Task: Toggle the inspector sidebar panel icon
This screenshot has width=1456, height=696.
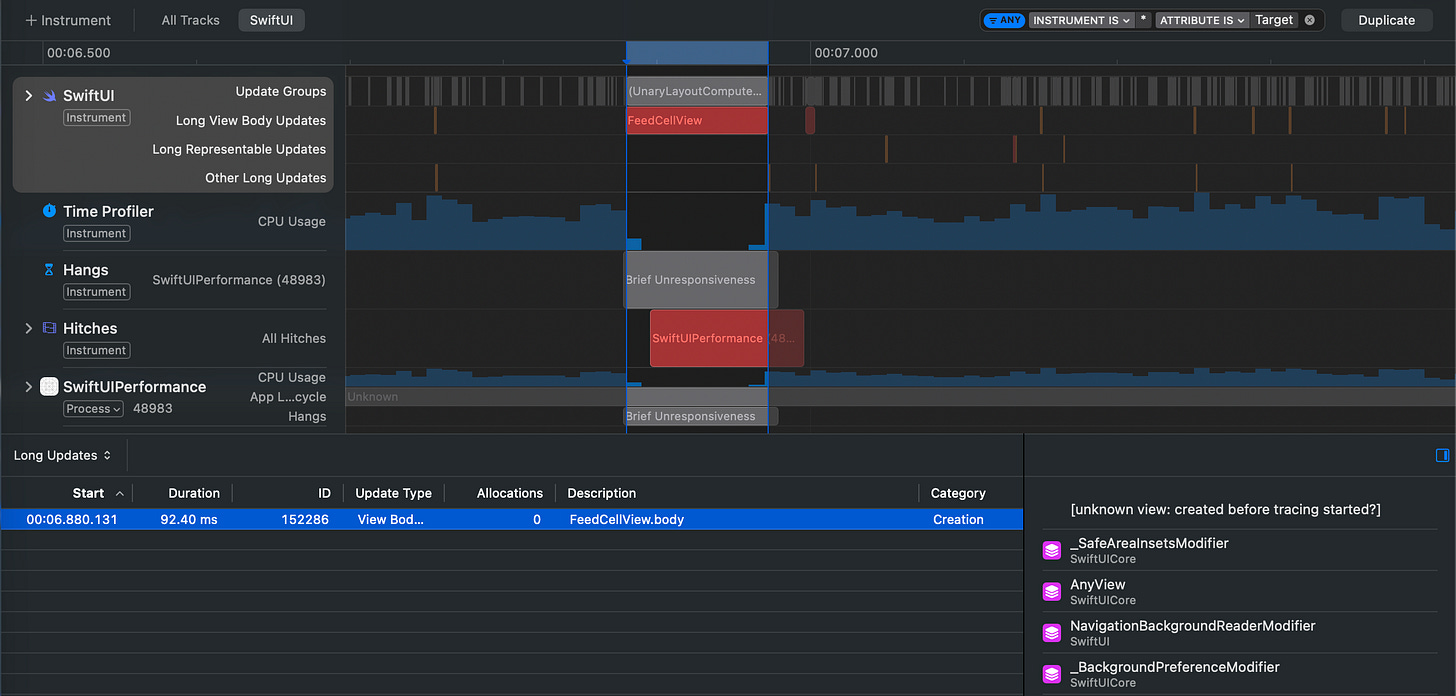Action: pyautogui.click(x=1442, y=455)
